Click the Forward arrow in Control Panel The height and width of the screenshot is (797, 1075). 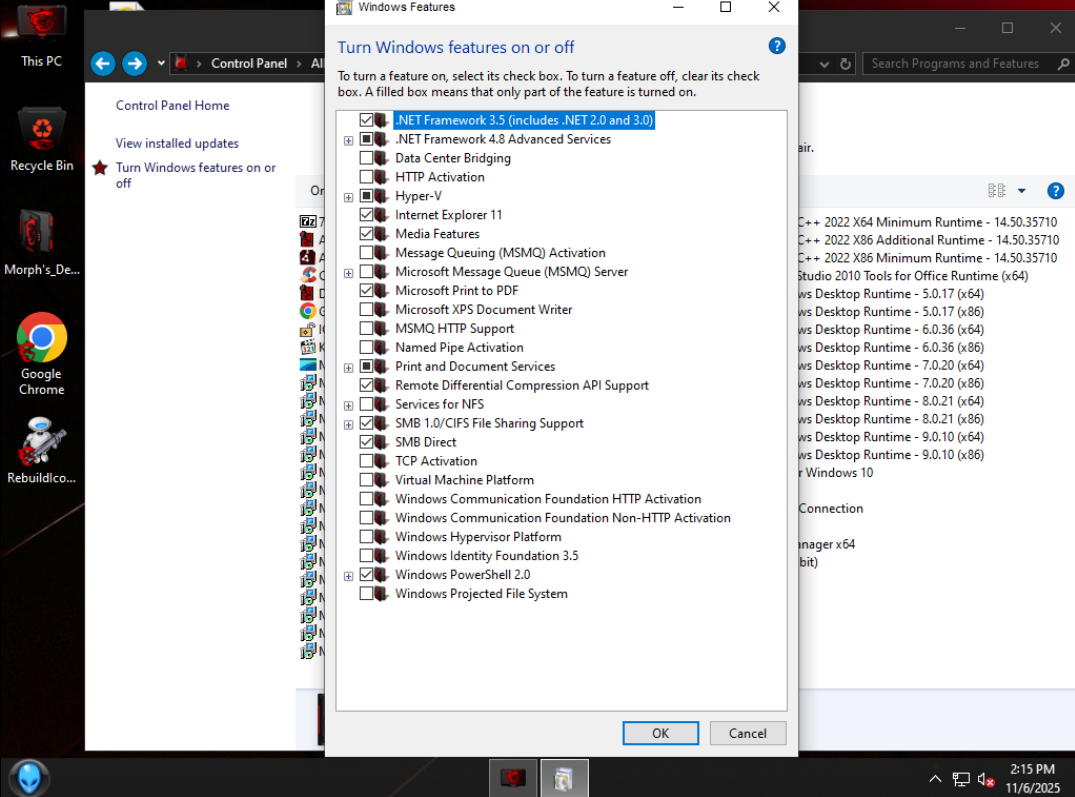(x=134, y=64)
